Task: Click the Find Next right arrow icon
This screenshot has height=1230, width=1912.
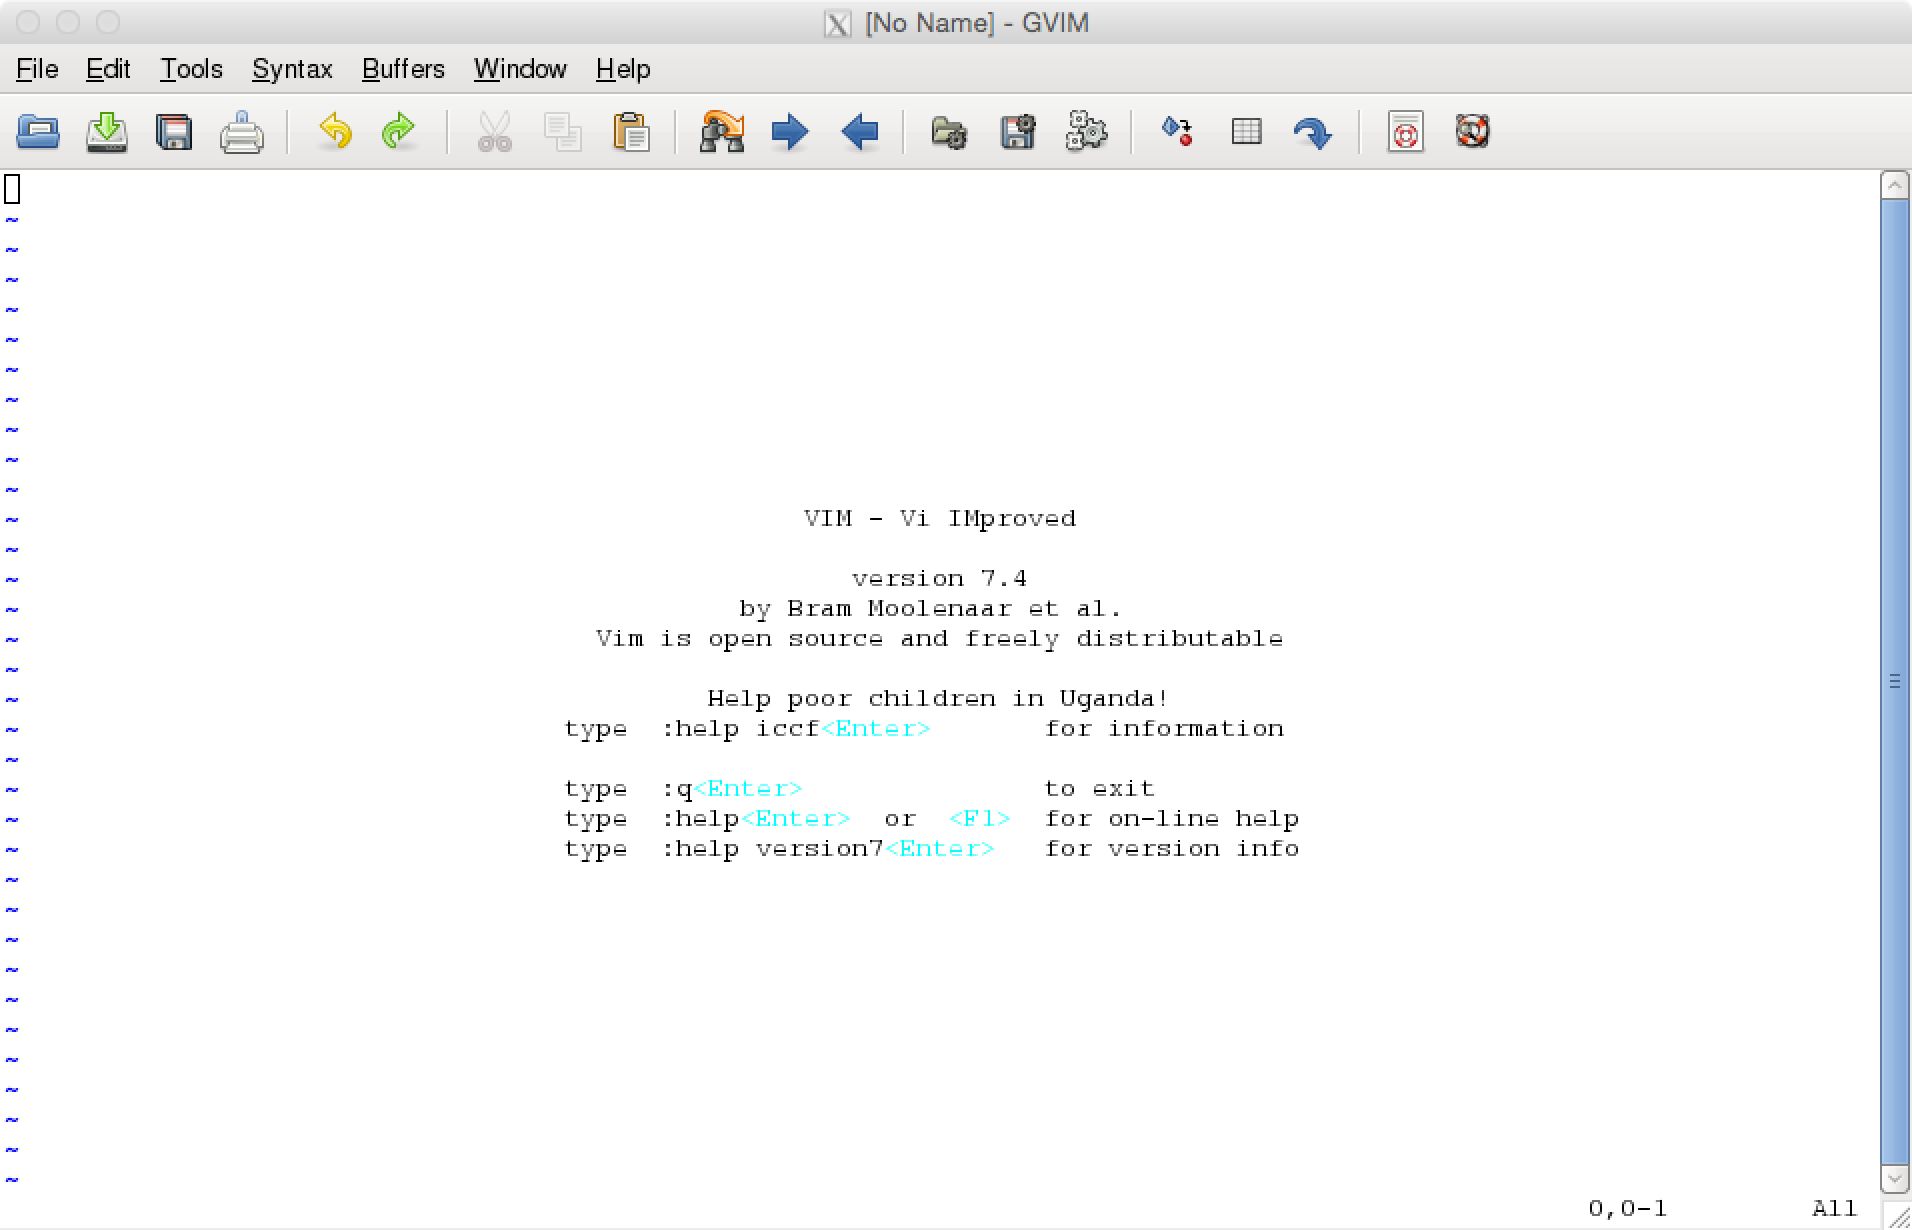Action: (790, 132)
